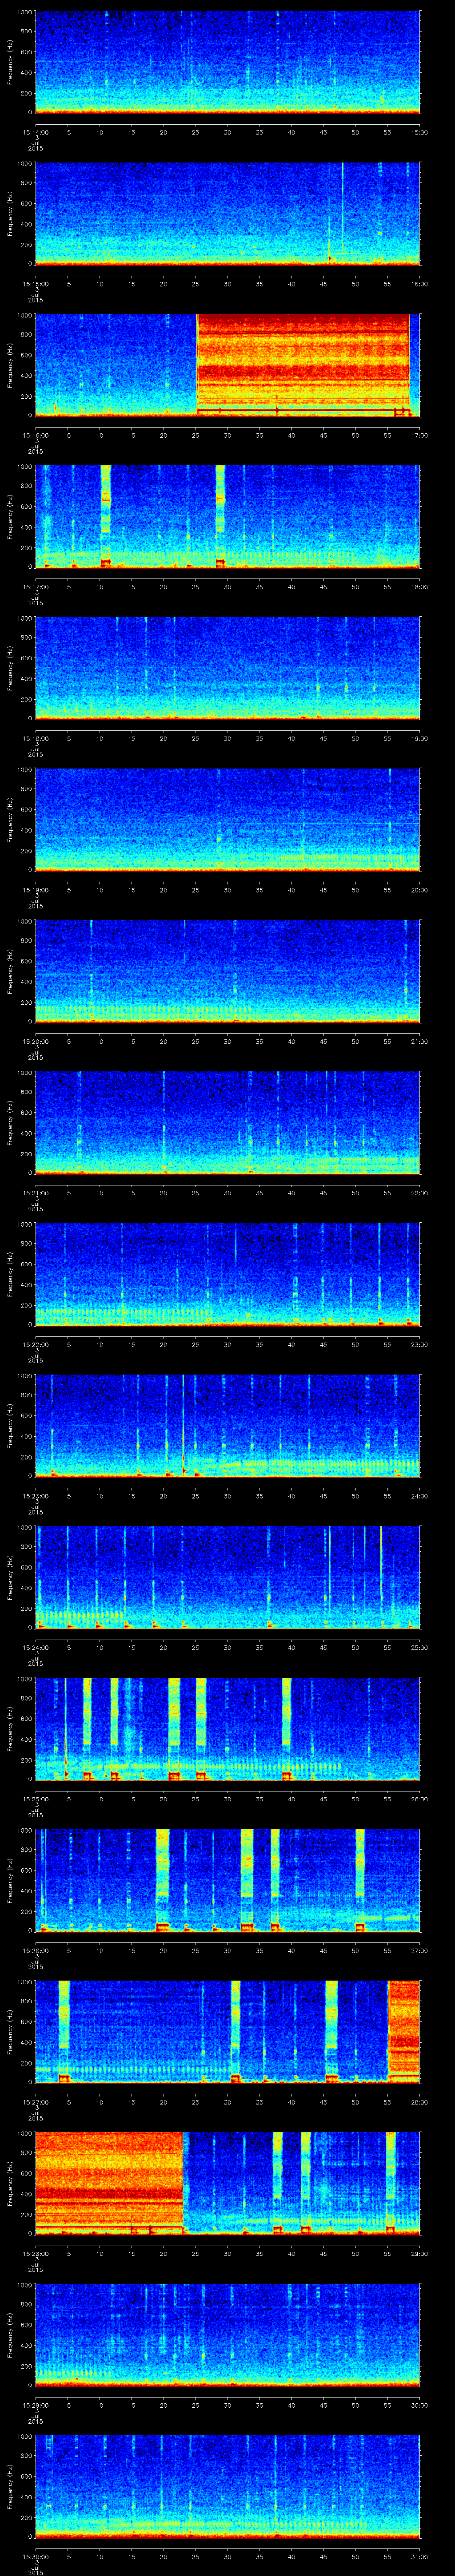Select the spectrogram panel starting at 15:29:00
This screenshot has height=2576, width=455.
click(x=228, y=2334)
